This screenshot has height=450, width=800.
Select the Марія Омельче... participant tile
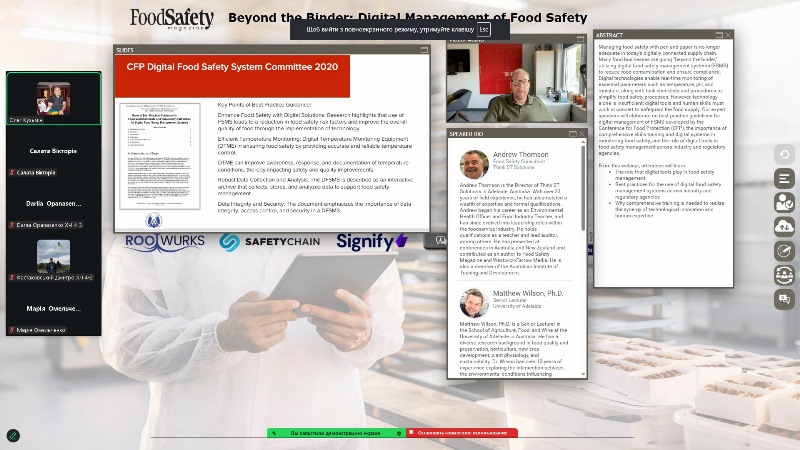tap(54, 309)
